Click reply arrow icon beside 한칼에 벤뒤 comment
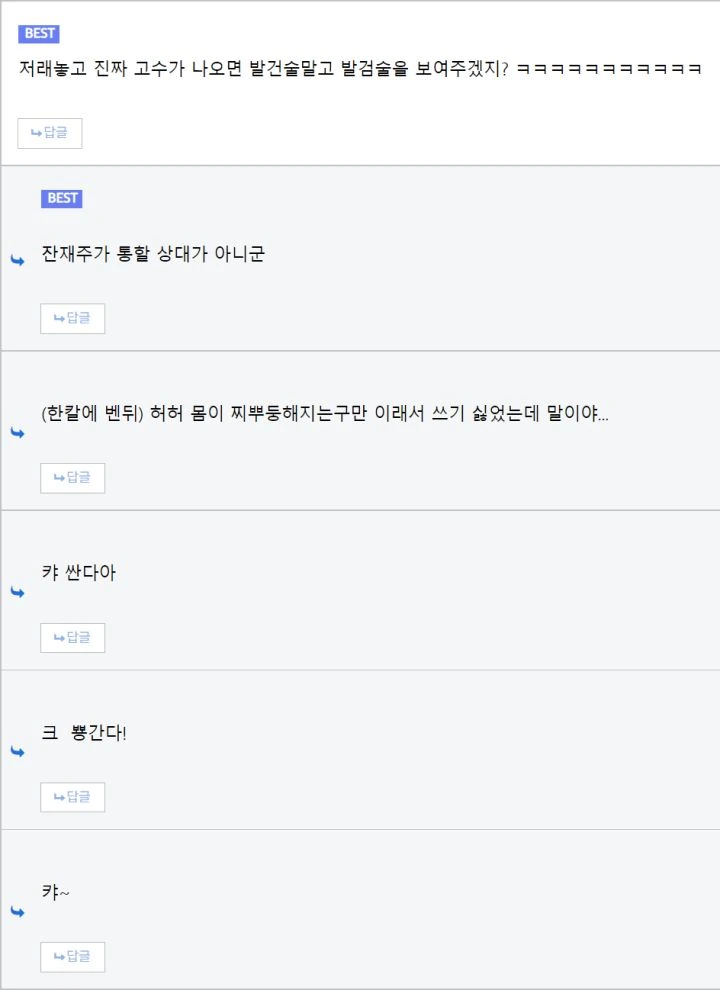 (x=18, y=432)
